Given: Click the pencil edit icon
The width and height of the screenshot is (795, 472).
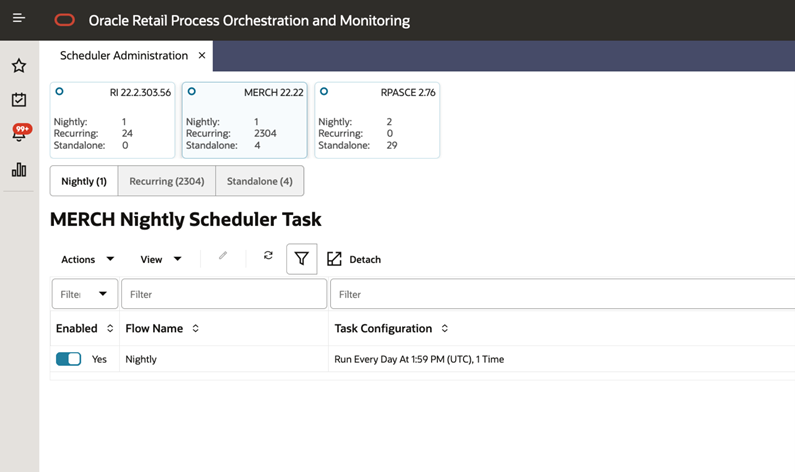Looking at the screenshot, I should click(x=223, y=256).
